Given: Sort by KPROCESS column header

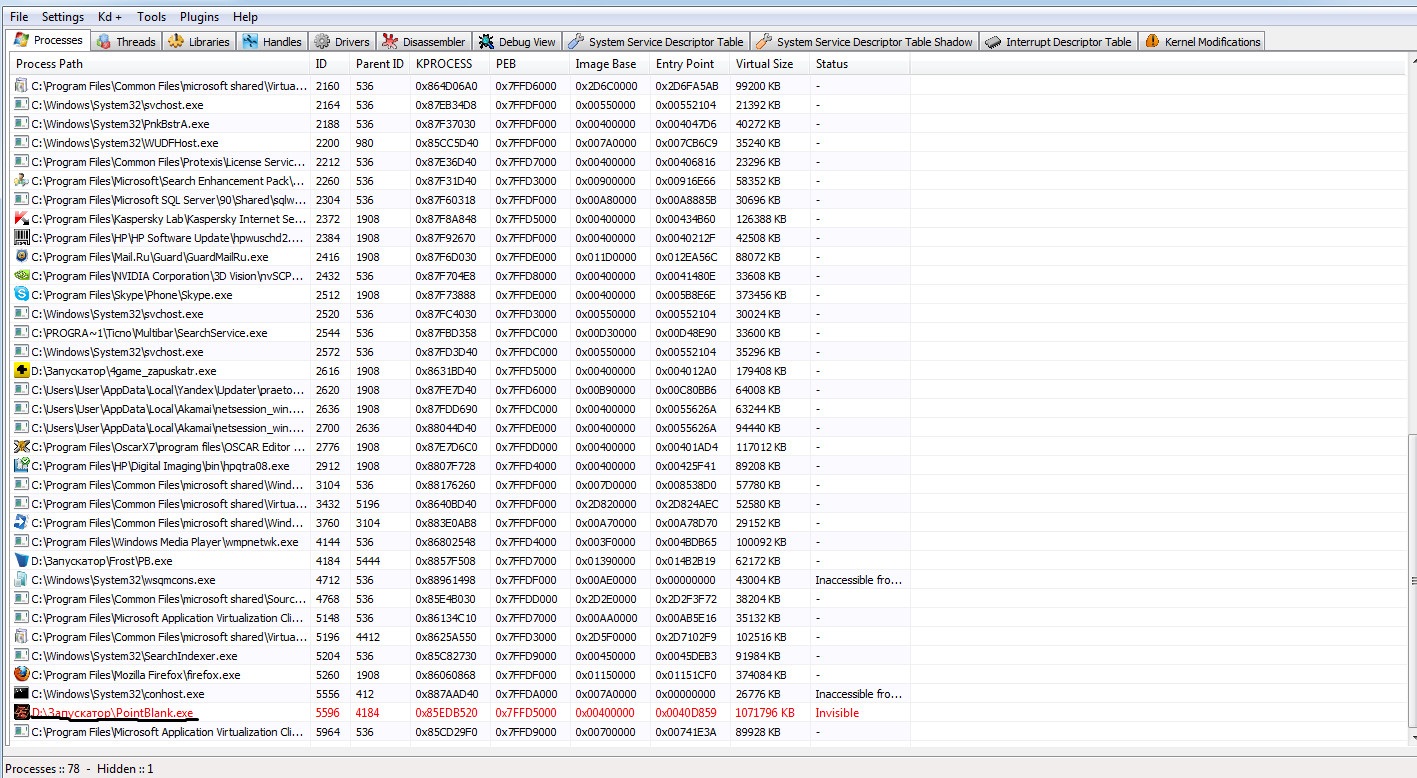Looking at the screenshot, I should pyautogui.click(x=450, y=64).
